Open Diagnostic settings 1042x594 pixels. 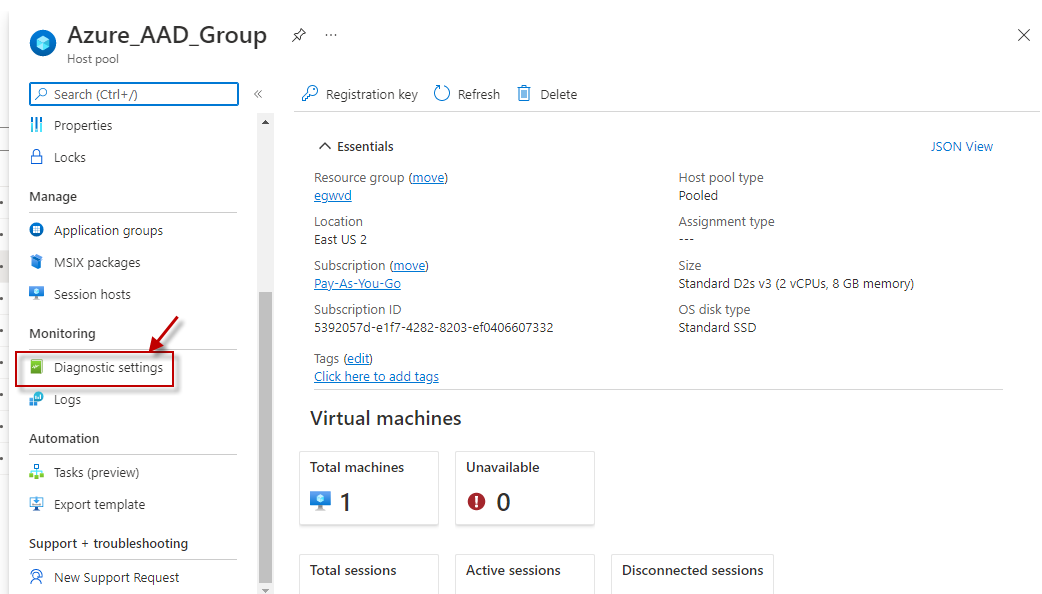click(108, 367)
